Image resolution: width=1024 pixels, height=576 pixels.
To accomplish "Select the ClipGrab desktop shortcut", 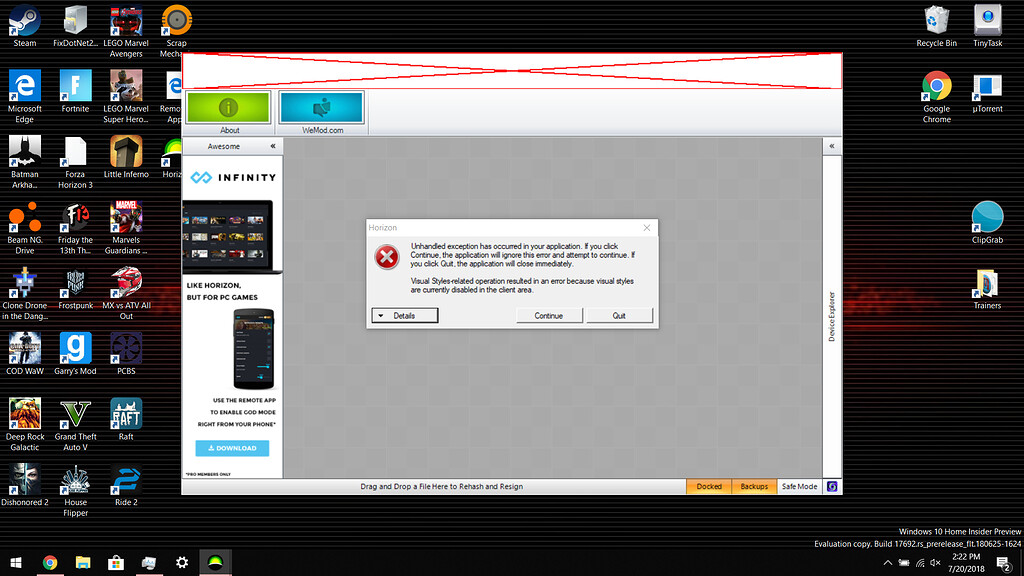I will point(987,223).
